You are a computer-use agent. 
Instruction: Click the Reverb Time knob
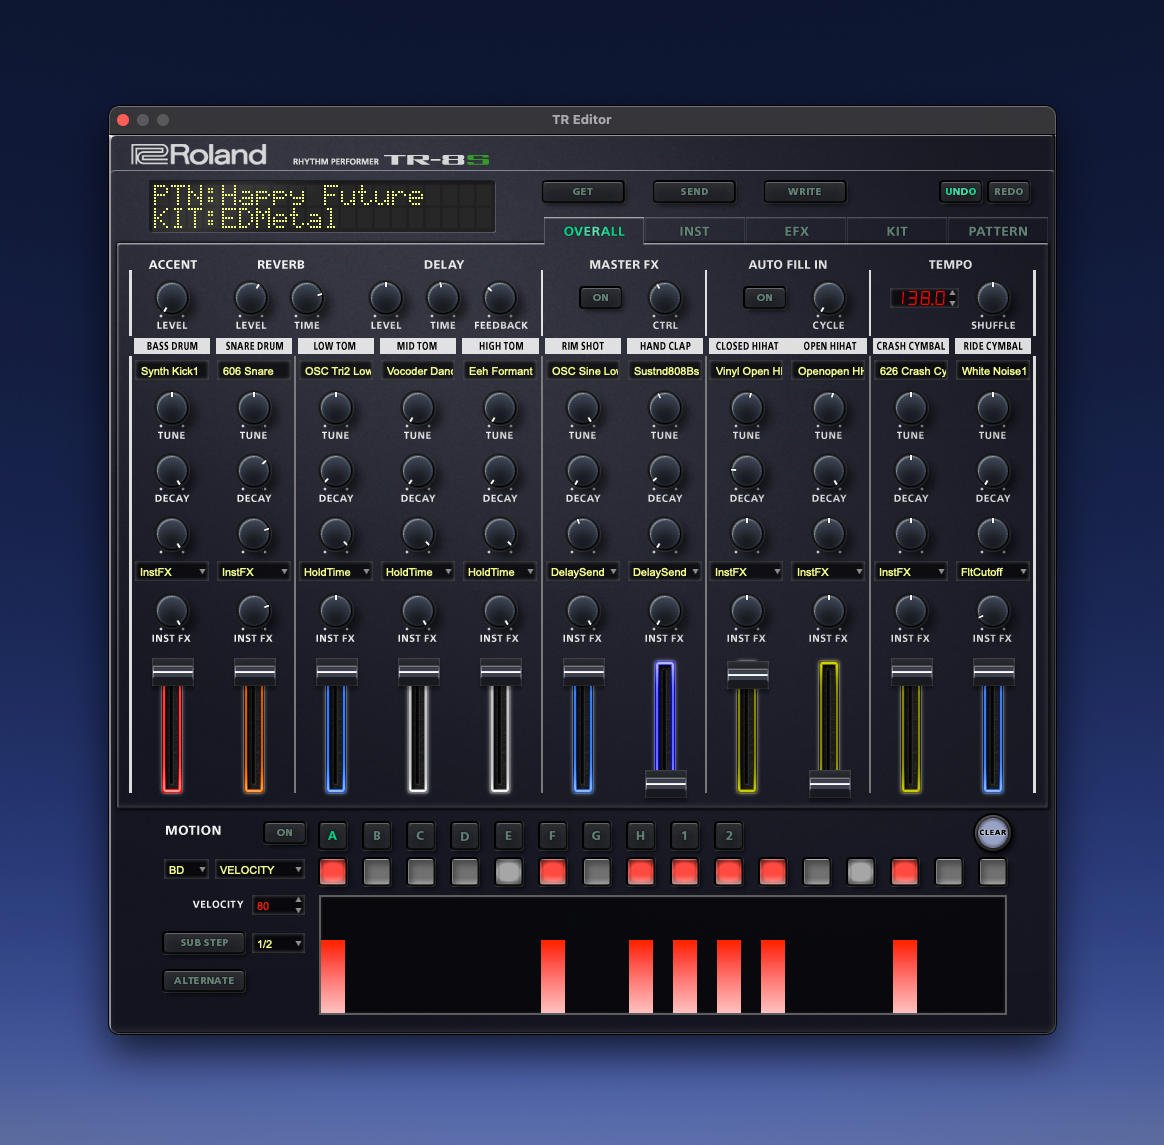point(307,298)
